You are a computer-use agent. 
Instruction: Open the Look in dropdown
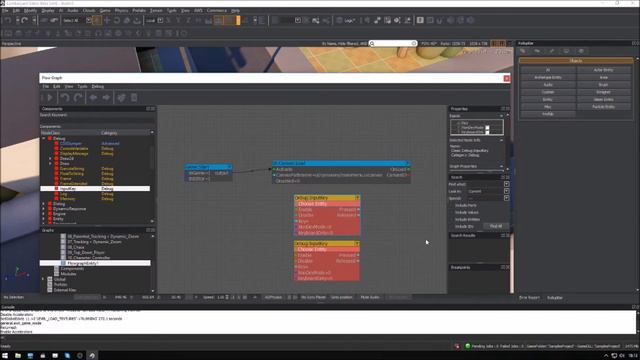pyautogui.click(x=506, y=191)
